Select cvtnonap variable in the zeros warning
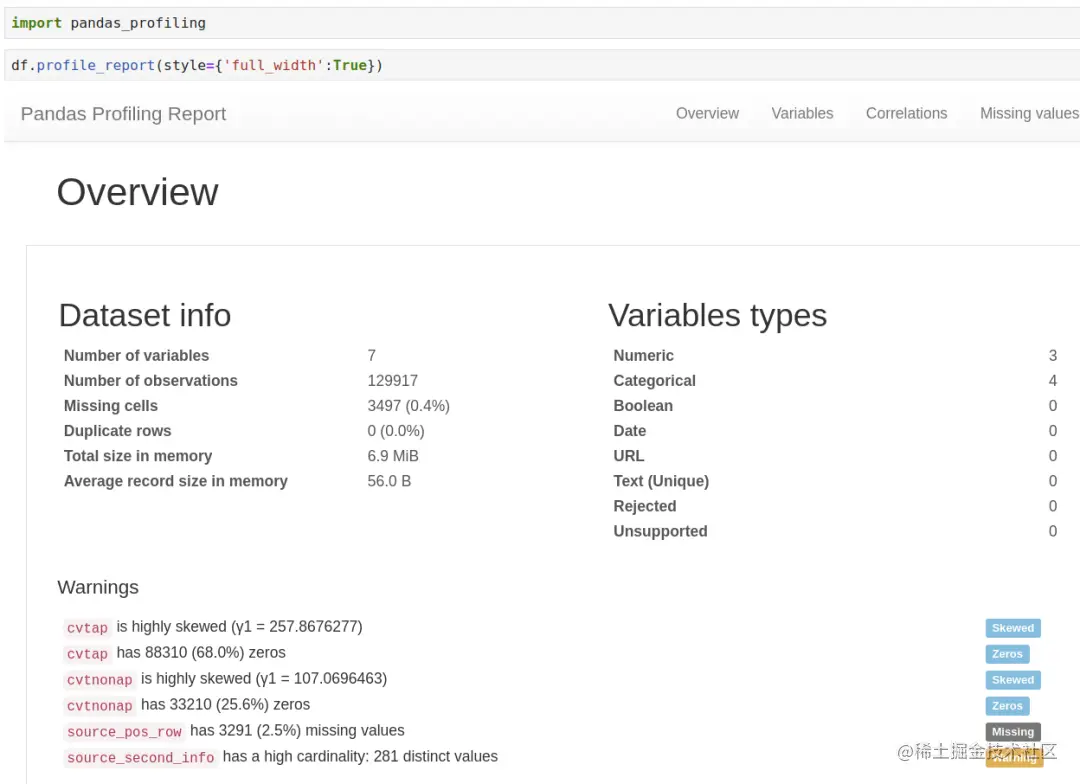This screenshot has height=784, width=1080. [100, 705]
